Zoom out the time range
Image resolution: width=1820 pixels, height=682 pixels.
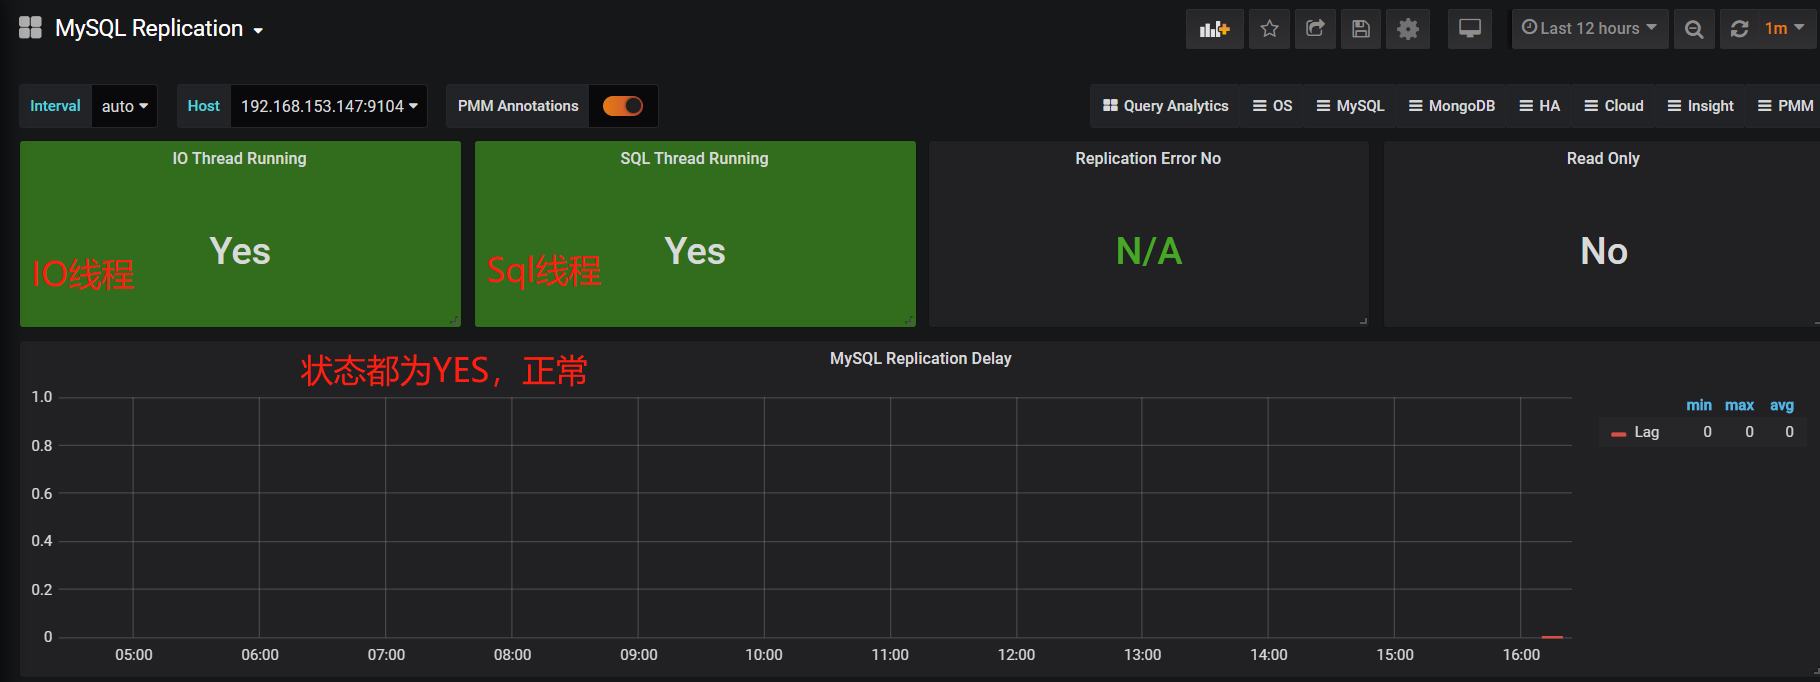(1694, 29)
